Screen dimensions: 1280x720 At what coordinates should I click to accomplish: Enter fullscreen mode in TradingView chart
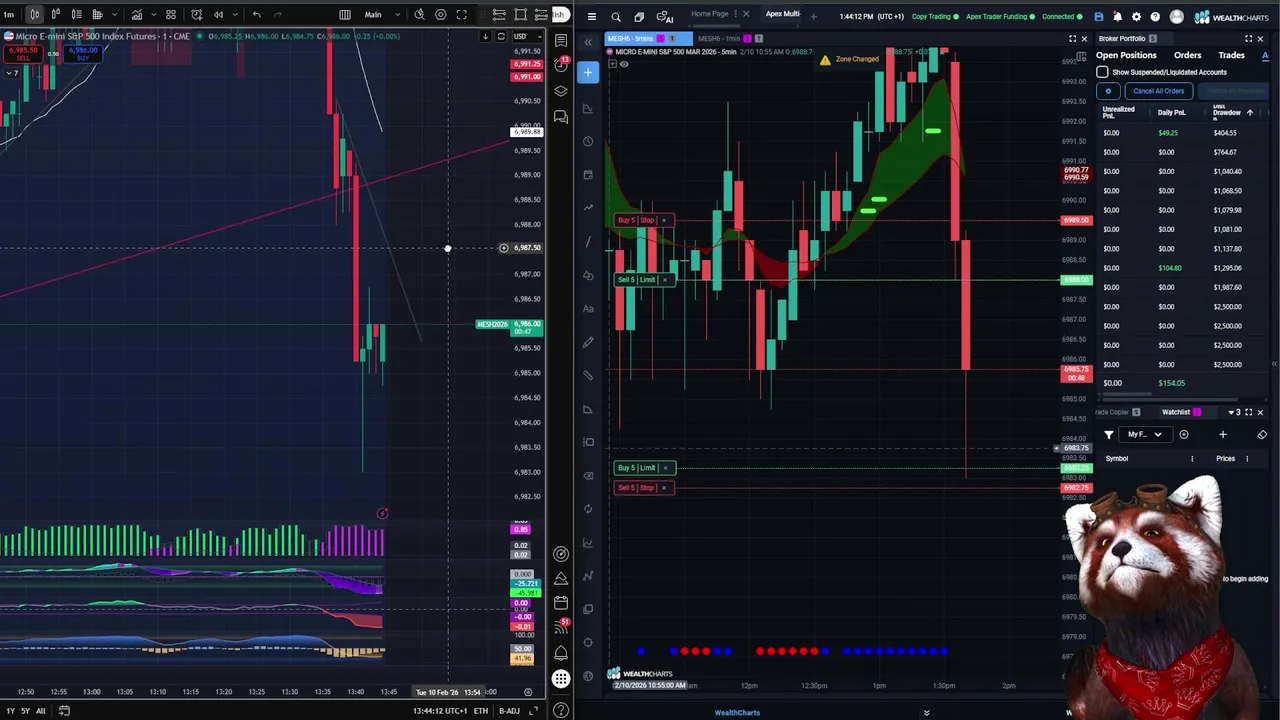coord(462,14)
